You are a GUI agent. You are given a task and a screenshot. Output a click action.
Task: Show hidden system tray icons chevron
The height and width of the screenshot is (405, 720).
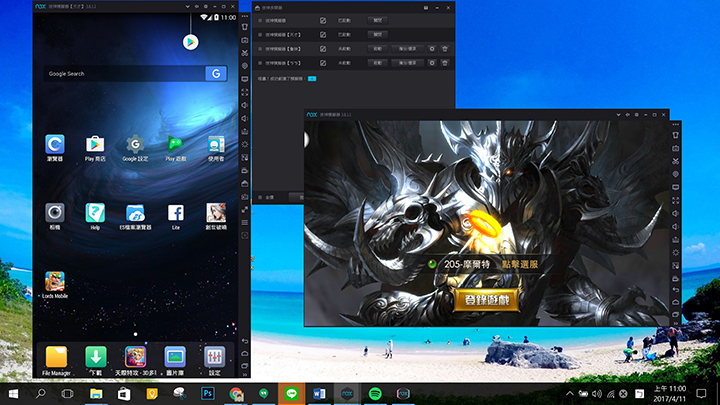pos(569,394)
